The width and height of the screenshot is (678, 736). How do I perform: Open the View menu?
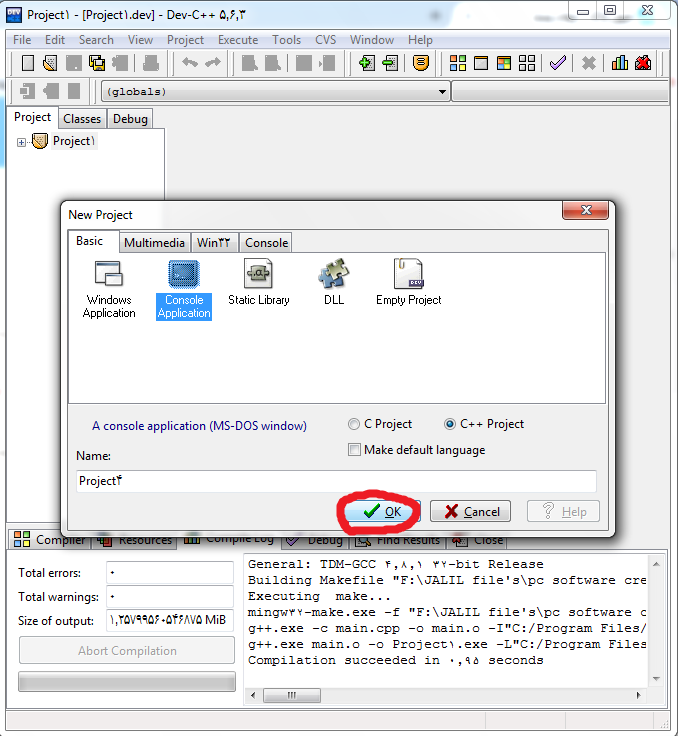point(140,40)
